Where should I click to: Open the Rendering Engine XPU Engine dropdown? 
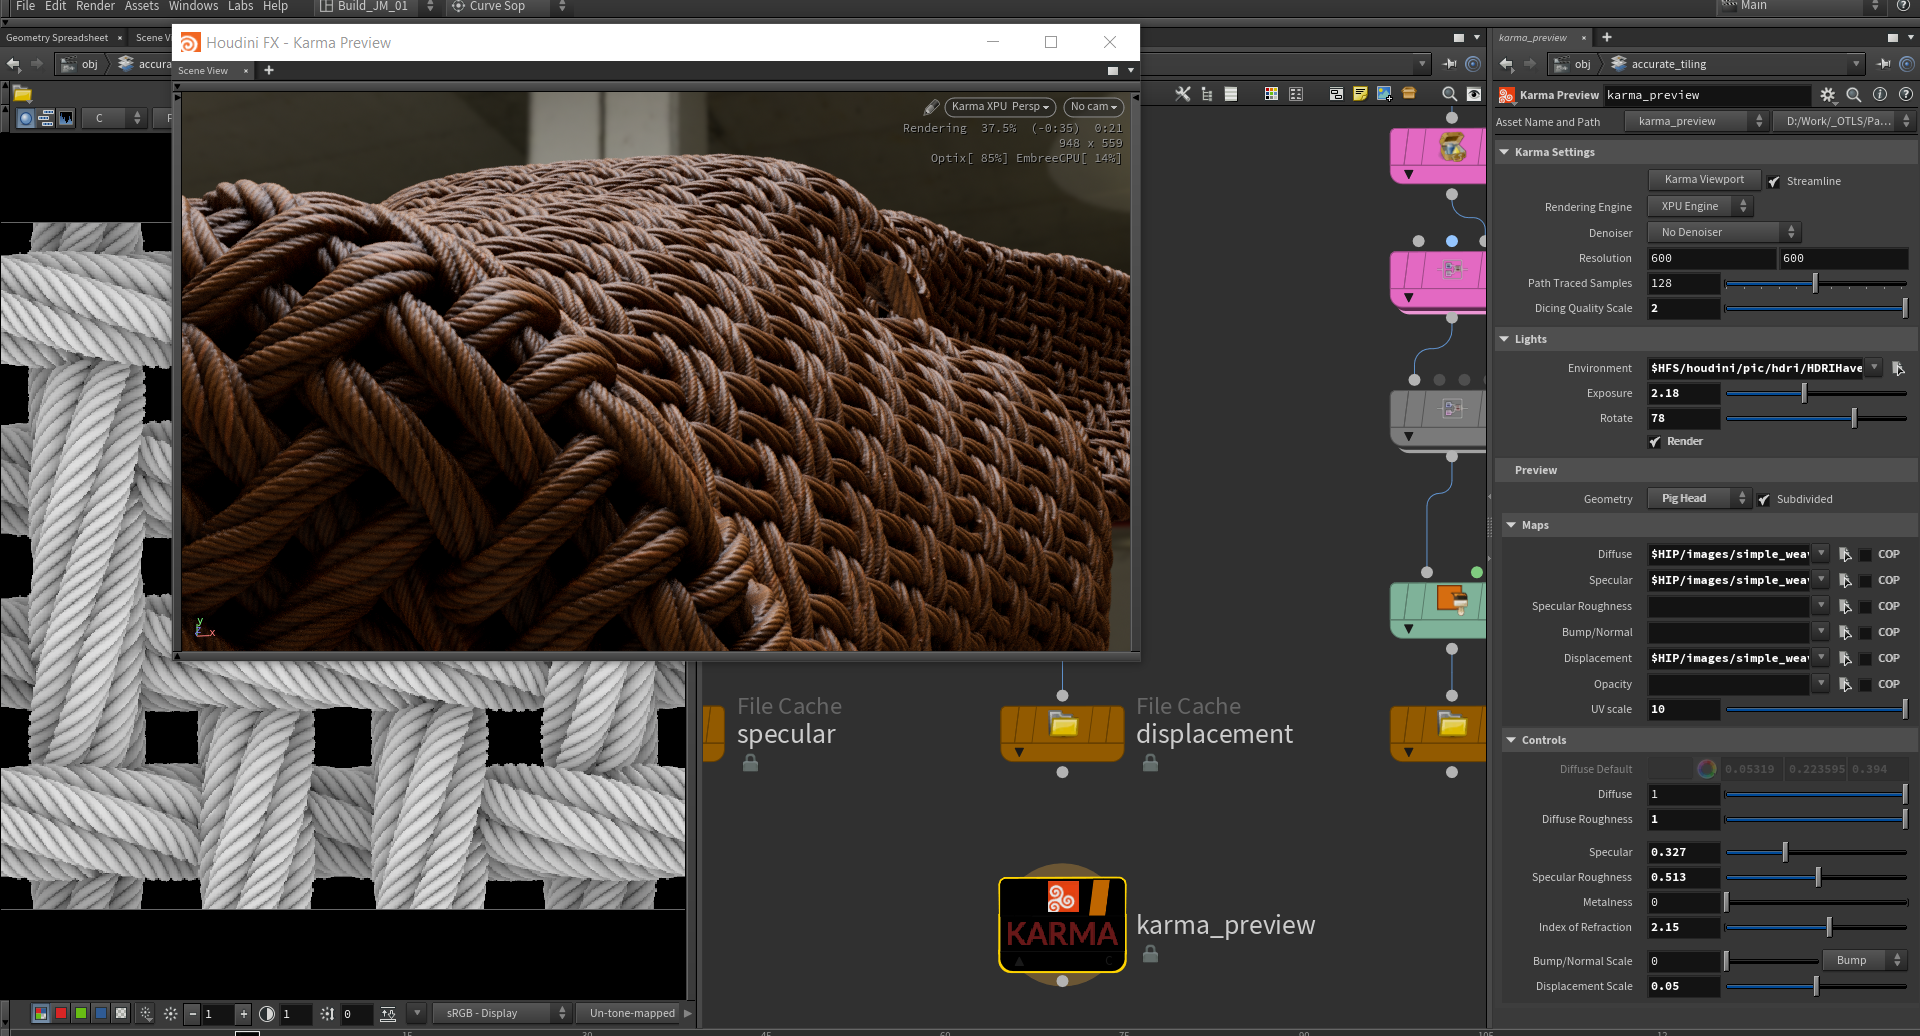tap(1700, 207)
